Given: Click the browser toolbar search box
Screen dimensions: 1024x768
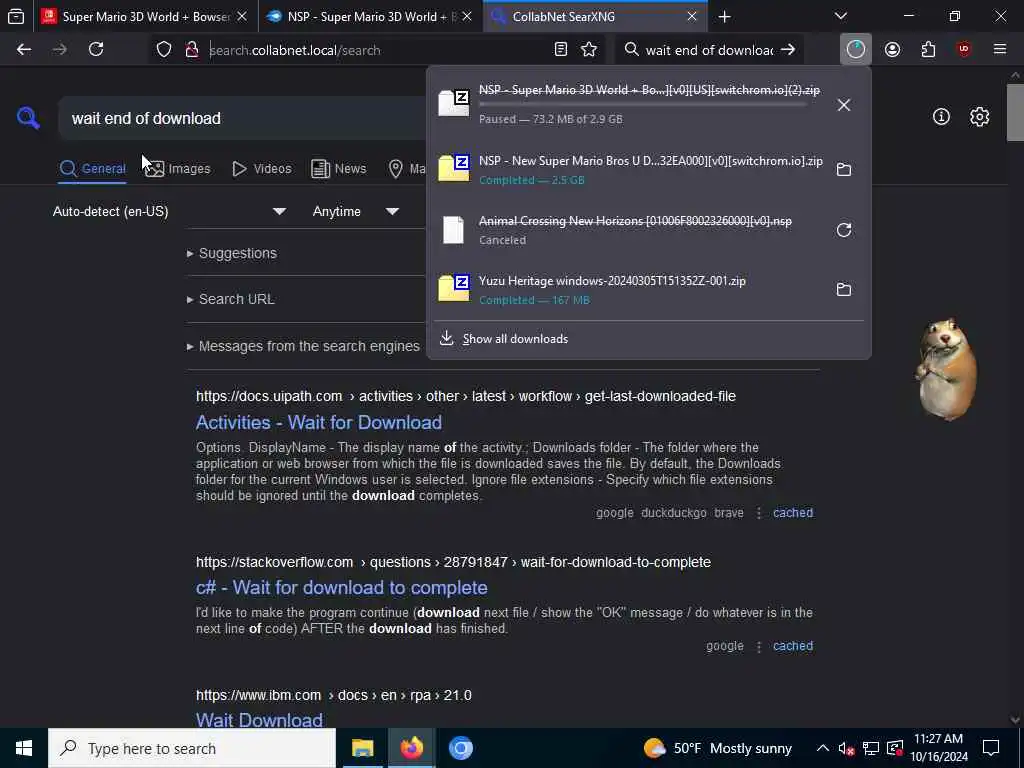Looking at the screenshot, I should point(709,50).
